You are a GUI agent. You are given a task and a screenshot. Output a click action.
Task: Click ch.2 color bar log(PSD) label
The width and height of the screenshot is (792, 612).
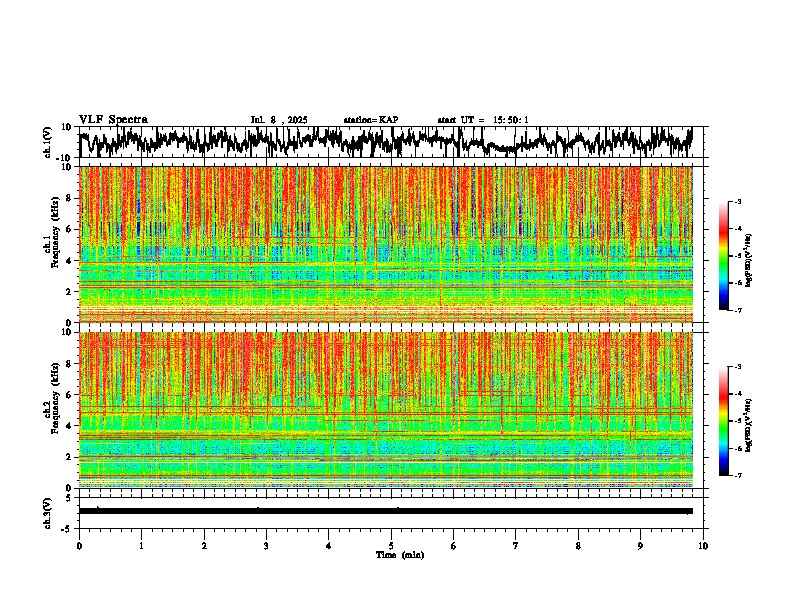pyautogui.click(x=749, y=425)
